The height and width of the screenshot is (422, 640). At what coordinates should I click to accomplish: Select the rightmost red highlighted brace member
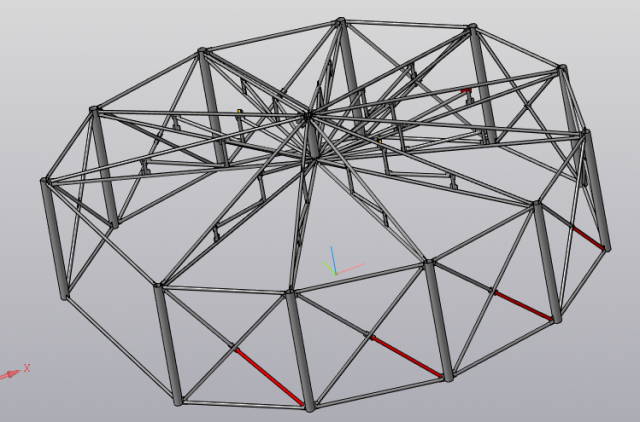tap(588, 239)
